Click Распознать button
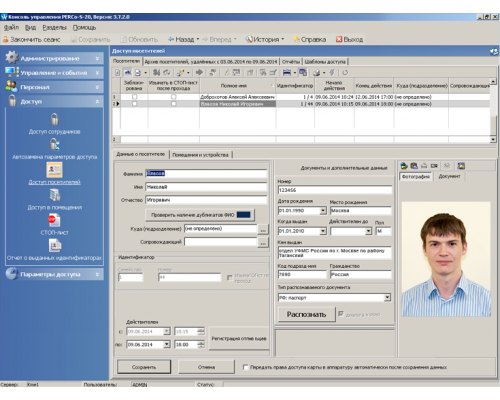500x400 pixels. pyautogui.click(x=306, y=314)
